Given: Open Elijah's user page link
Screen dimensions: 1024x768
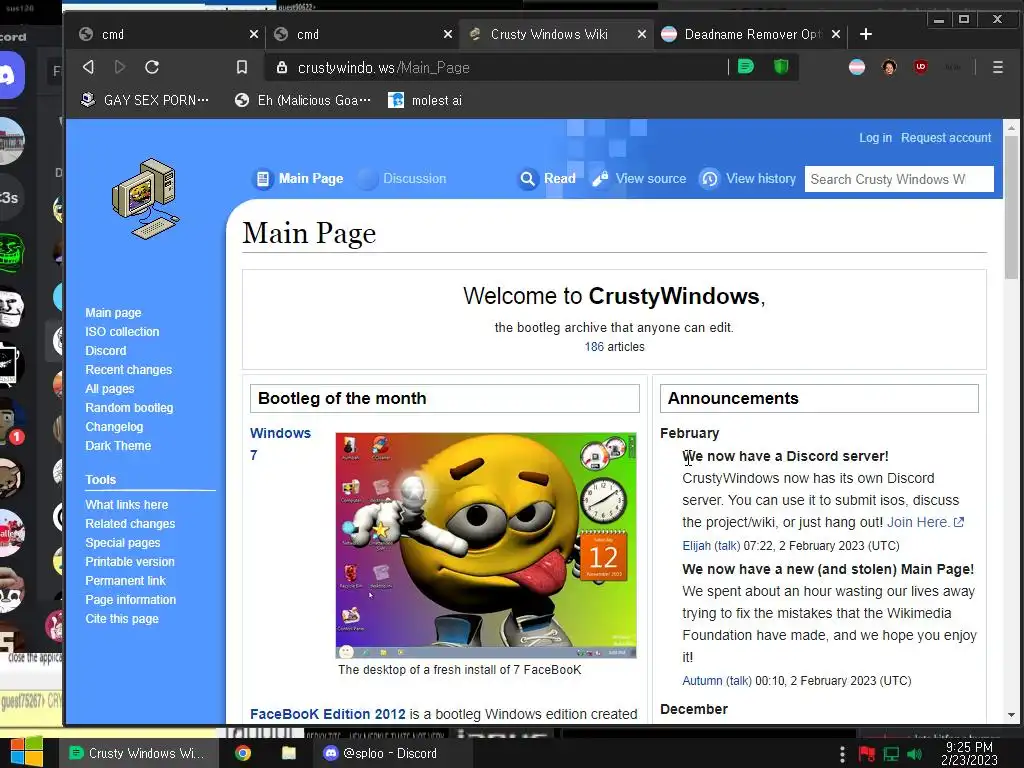Looking at the screenshot, I should tap(696, 545).
